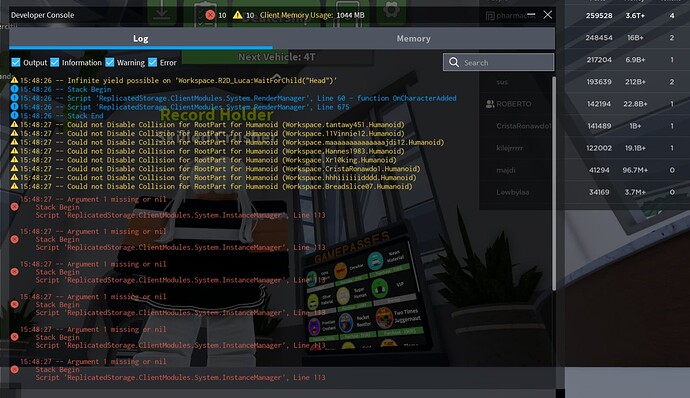Toggle the Information filter checkbox
This screenshot has width=690, height=398.
tap(55, 63)
